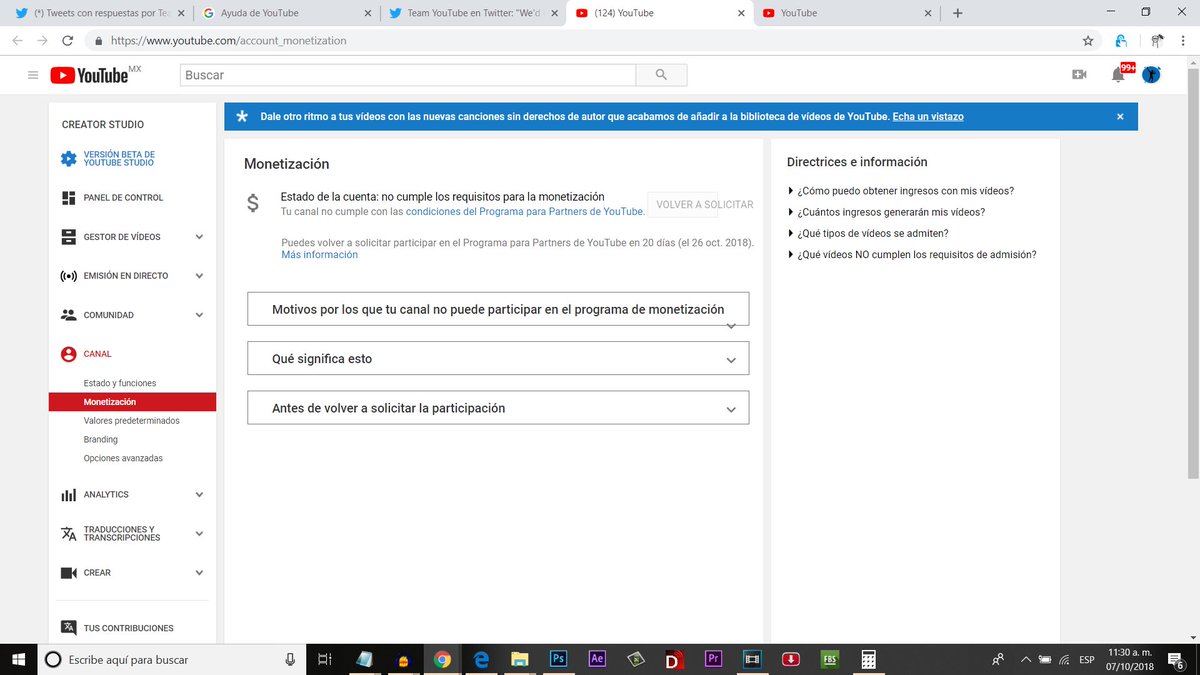Click the YouTube Studio beta gear icon

68,159
